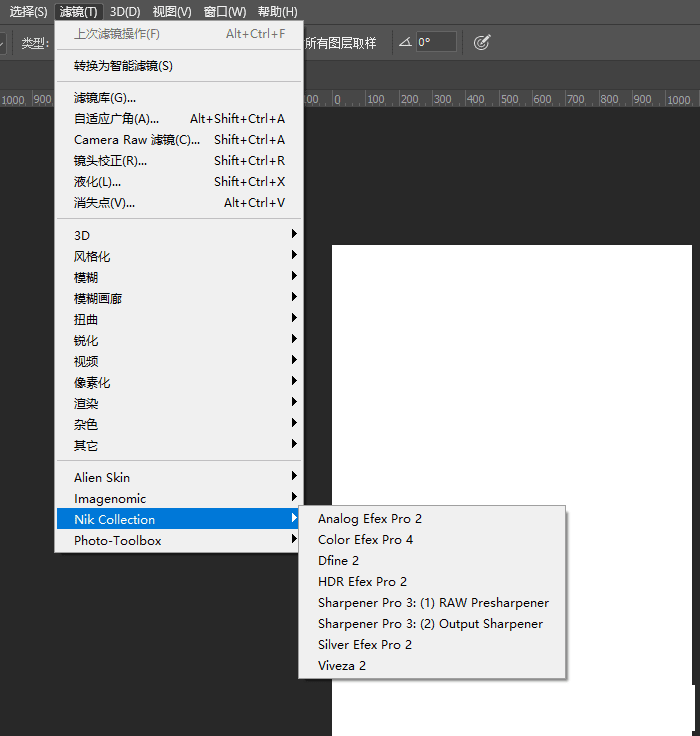The image size is (700, 736).
Task: Expand the 风格化 submenu
Action: tap(179, 256)
